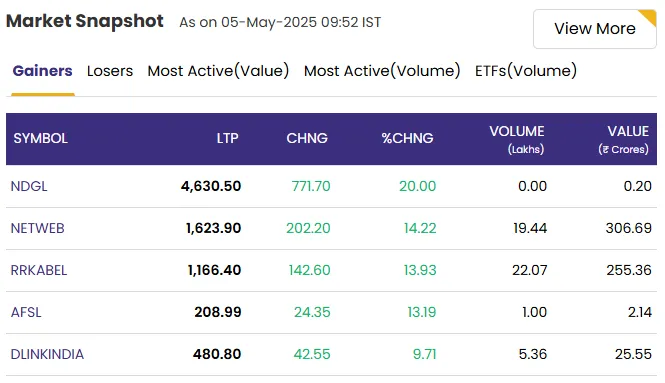Image resolution: width=665 pixels, height=383 pixels.
Task: Click the Market Snapshot heading
Action: pyautogui.click(x=85, y=21)
